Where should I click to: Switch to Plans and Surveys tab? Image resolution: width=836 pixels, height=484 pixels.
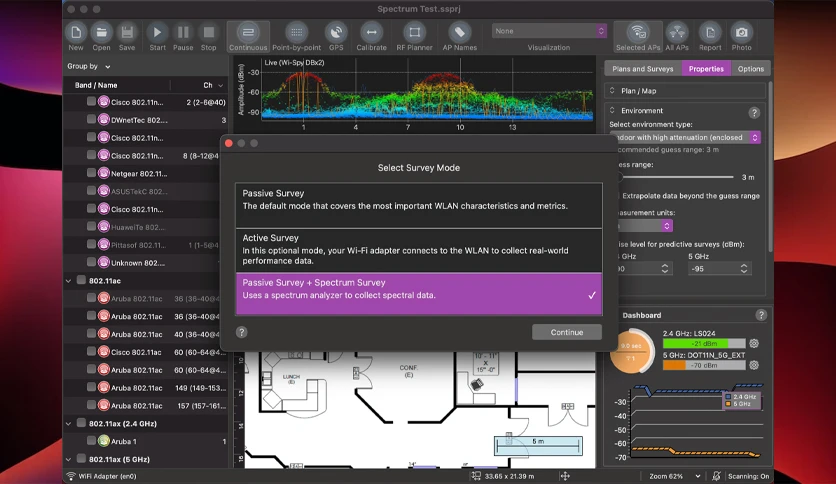pyautogui.click(x=642, y=69)
